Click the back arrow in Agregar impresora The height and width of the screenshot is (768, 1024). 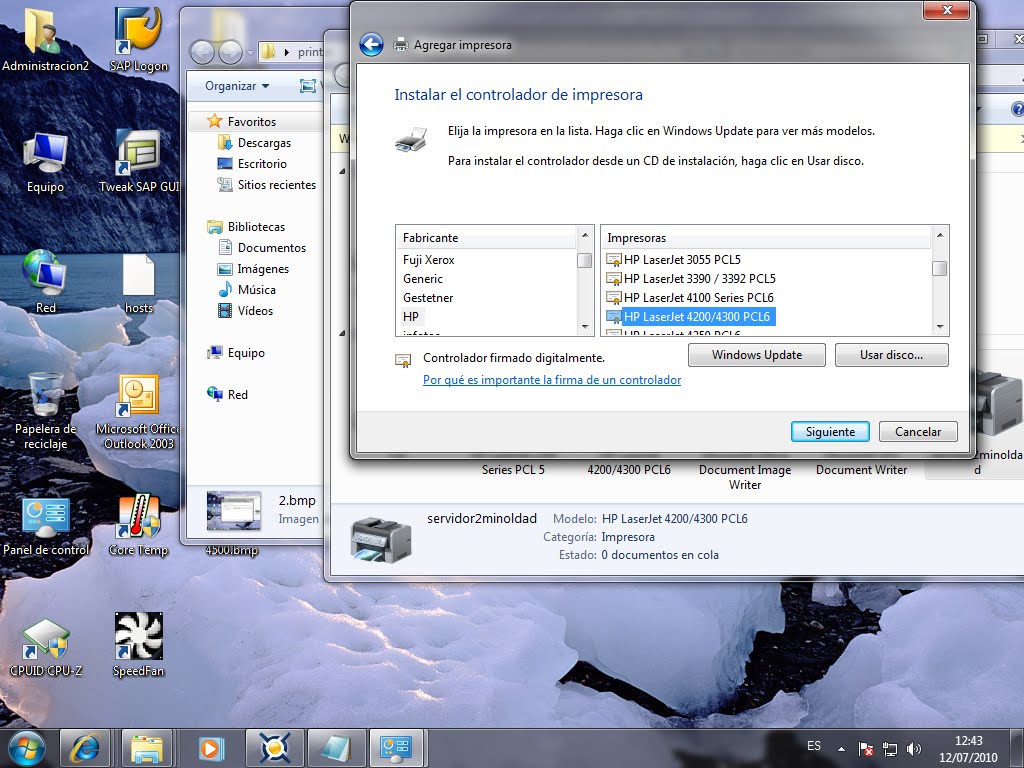coord(370,44)
